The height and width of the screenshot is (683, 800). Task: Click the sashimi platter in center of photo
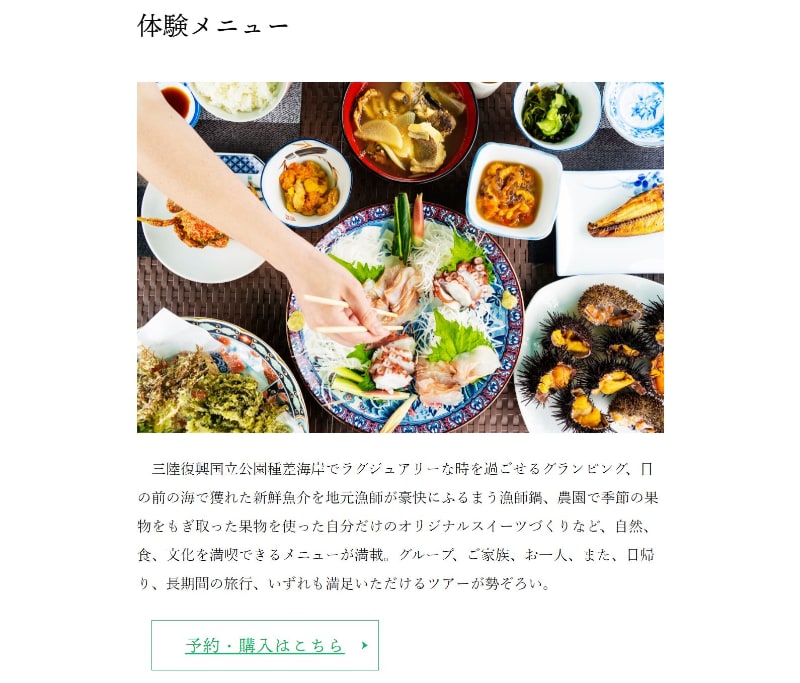coord(405,318)
